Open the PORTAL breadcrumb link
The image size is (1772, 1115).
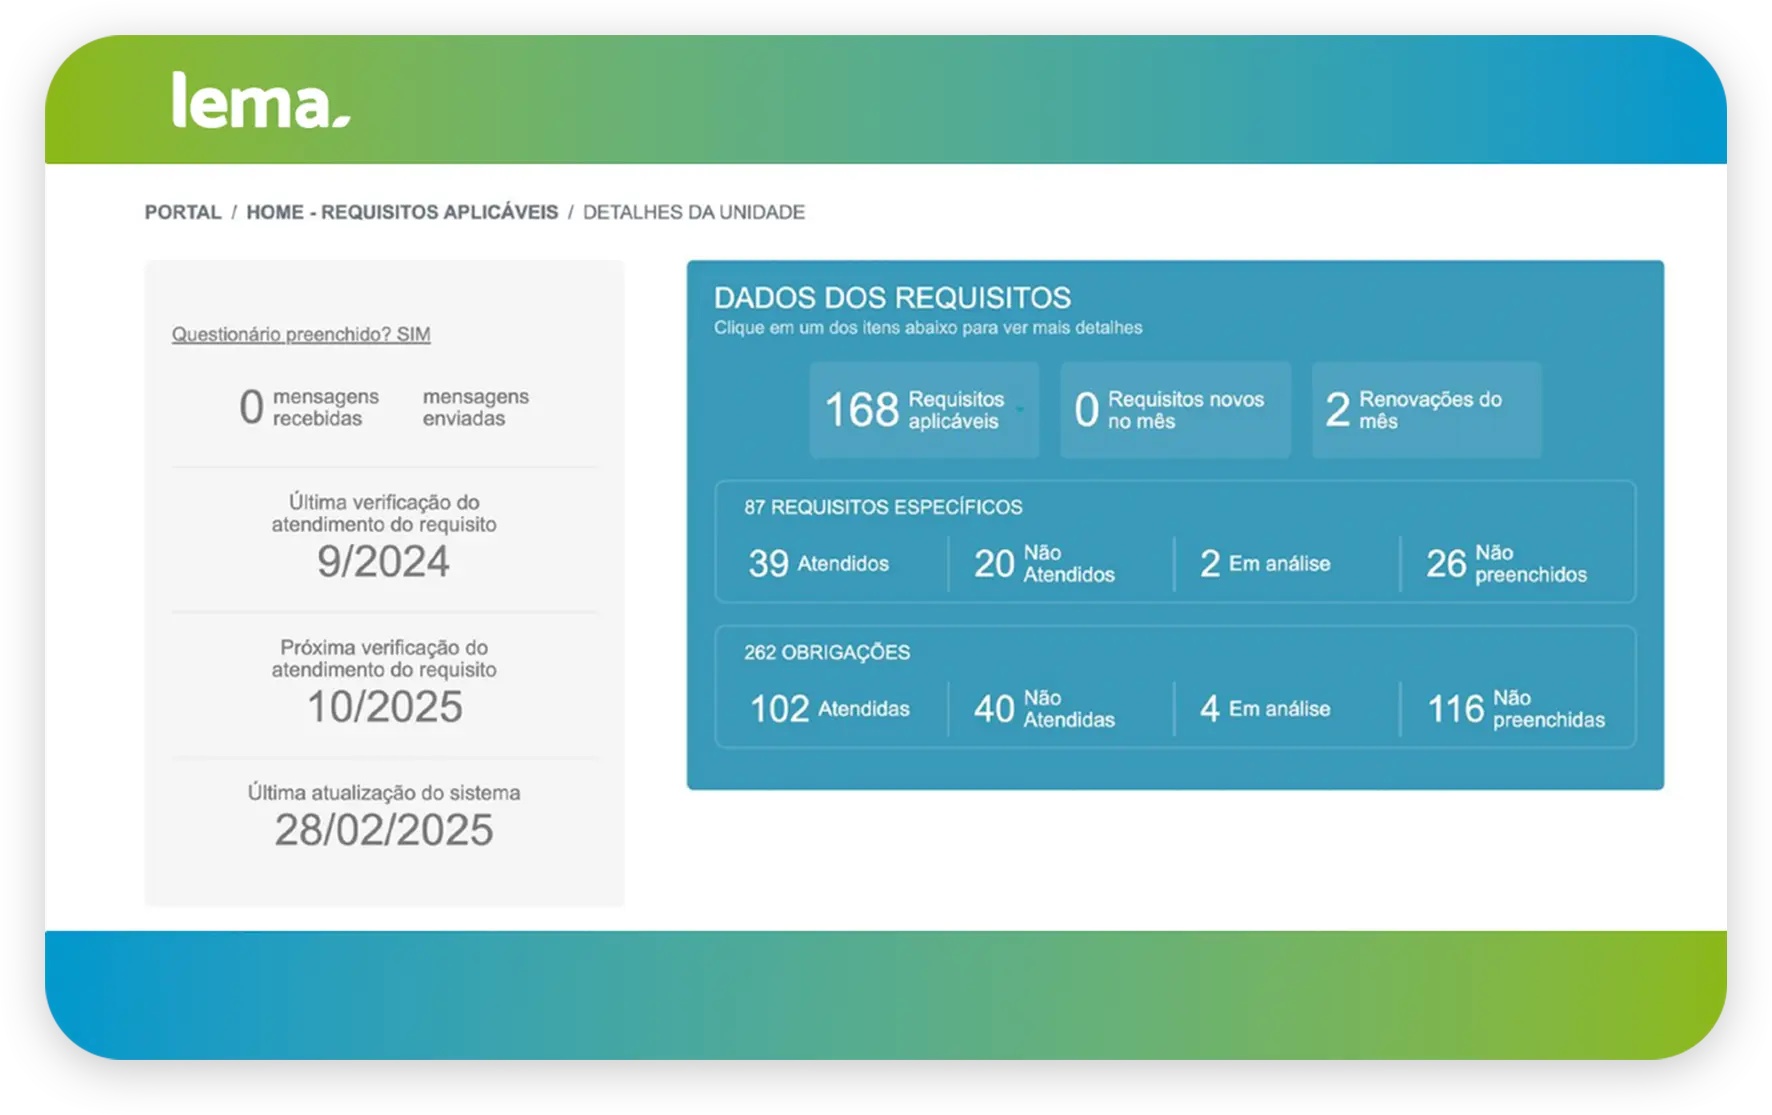[x=183, y=212]
